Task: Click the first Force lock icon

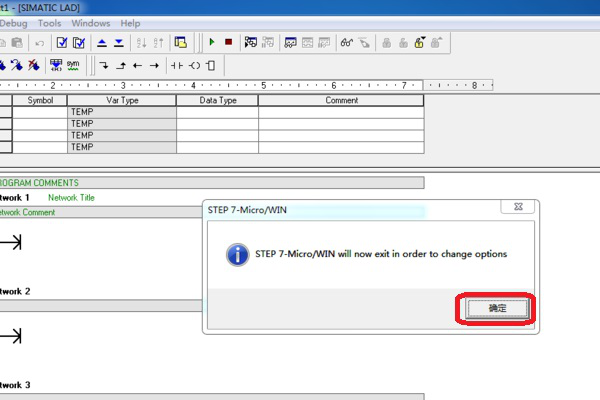Action: click(x=386, y=42)
